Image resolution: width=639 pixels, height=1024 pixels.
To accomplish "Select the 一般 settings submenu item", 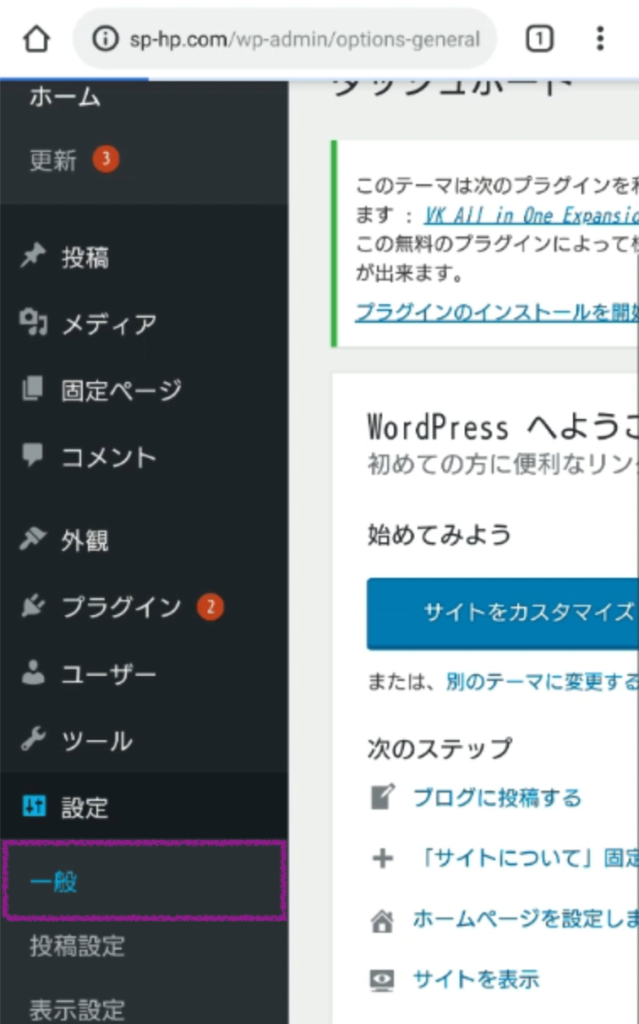I will click(54, 882).
